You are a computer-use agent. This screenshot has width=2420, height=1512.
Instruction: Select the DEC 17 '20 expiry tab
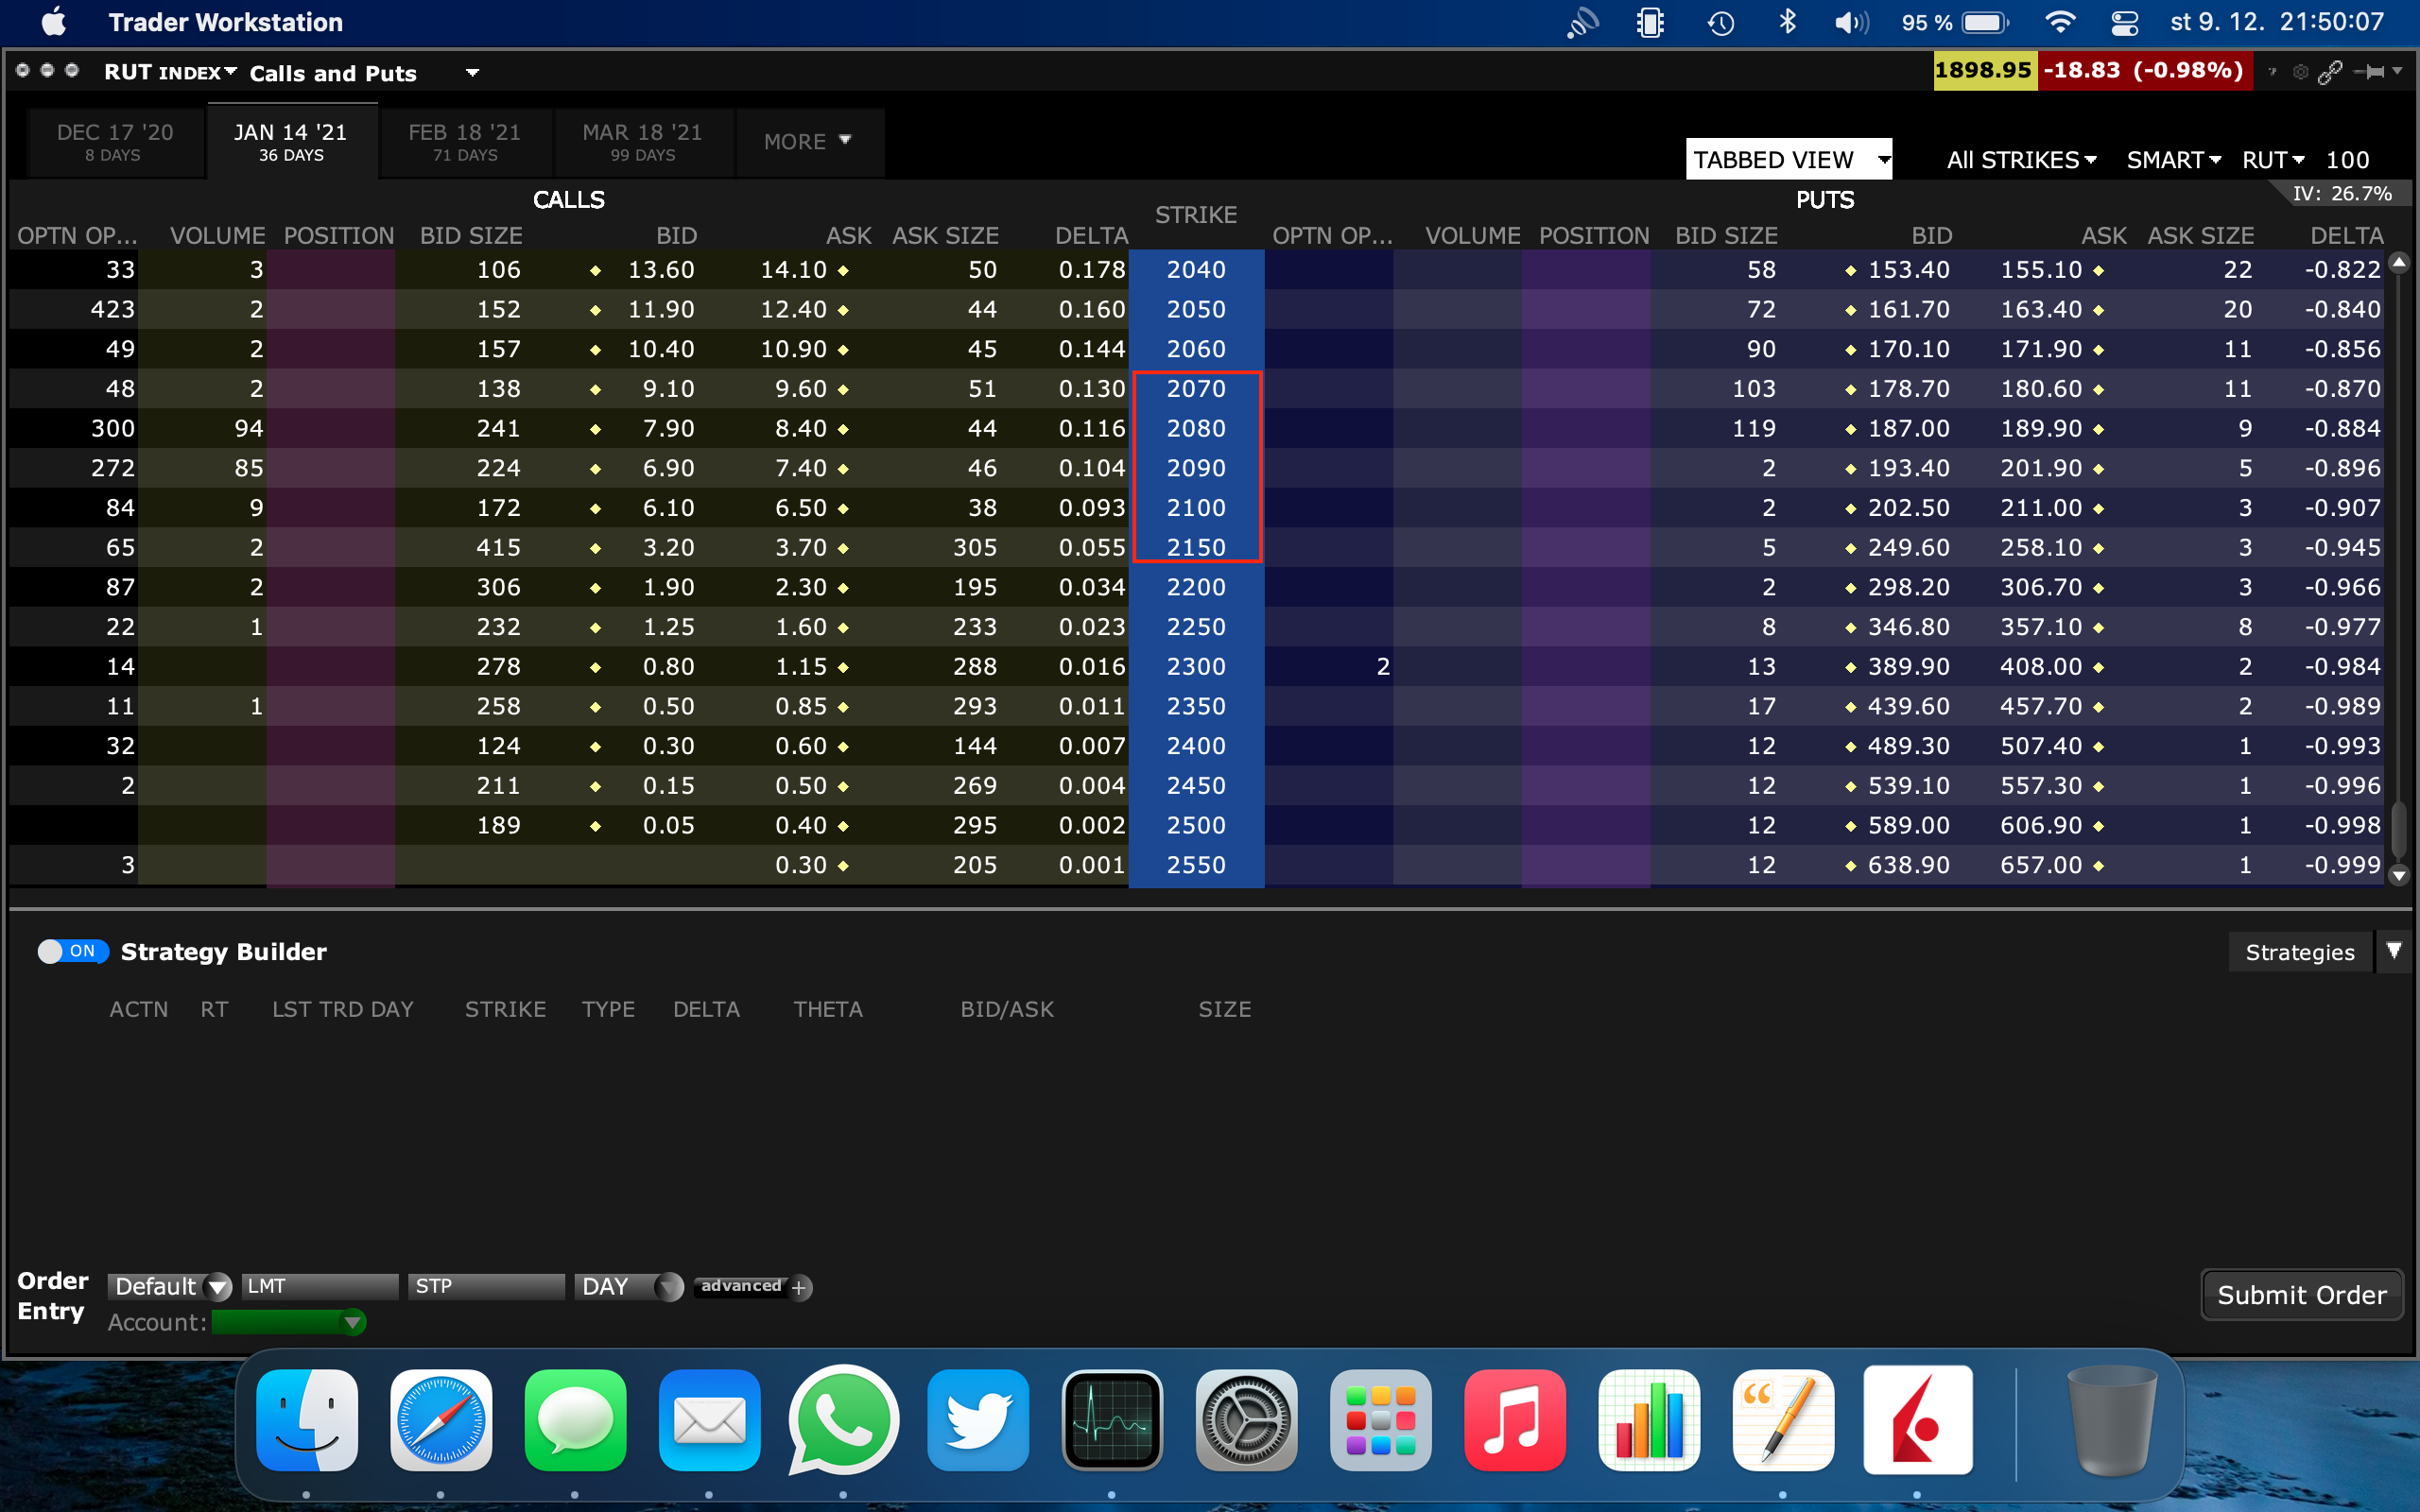(115, 142)
